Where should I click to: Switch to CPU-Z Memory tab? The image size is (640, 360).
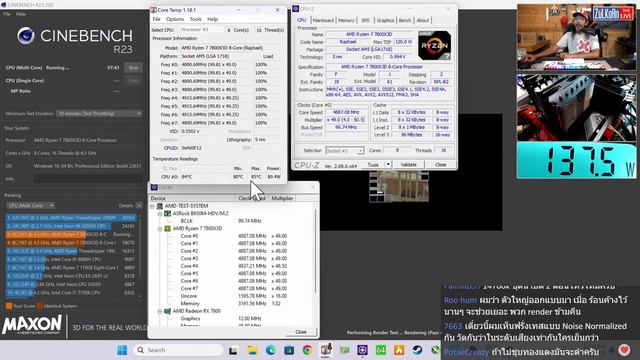click(x=346, y=20)
